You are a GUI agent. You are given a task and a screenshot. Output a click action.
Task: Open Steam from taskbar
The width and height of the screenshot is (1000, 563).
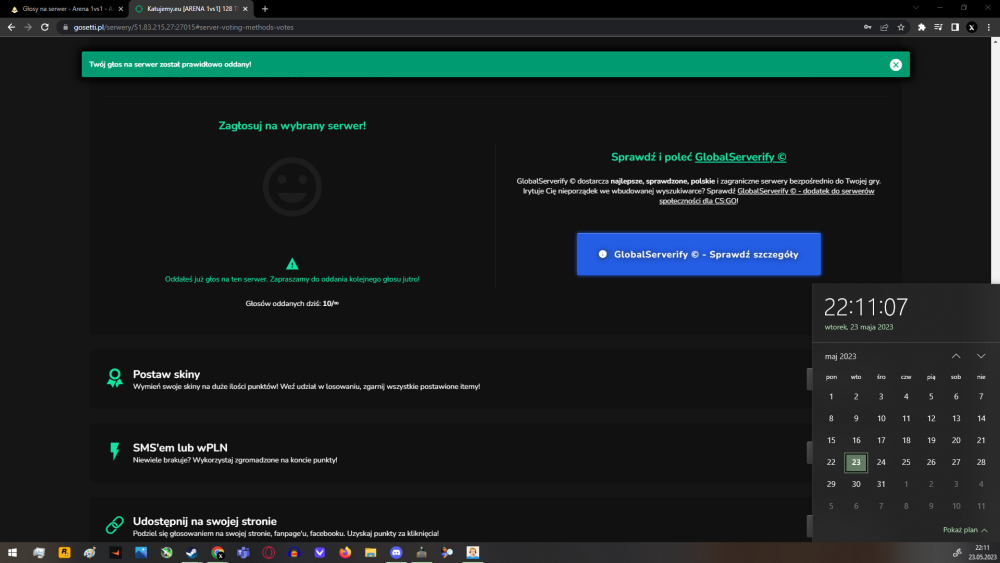point(191,553)
